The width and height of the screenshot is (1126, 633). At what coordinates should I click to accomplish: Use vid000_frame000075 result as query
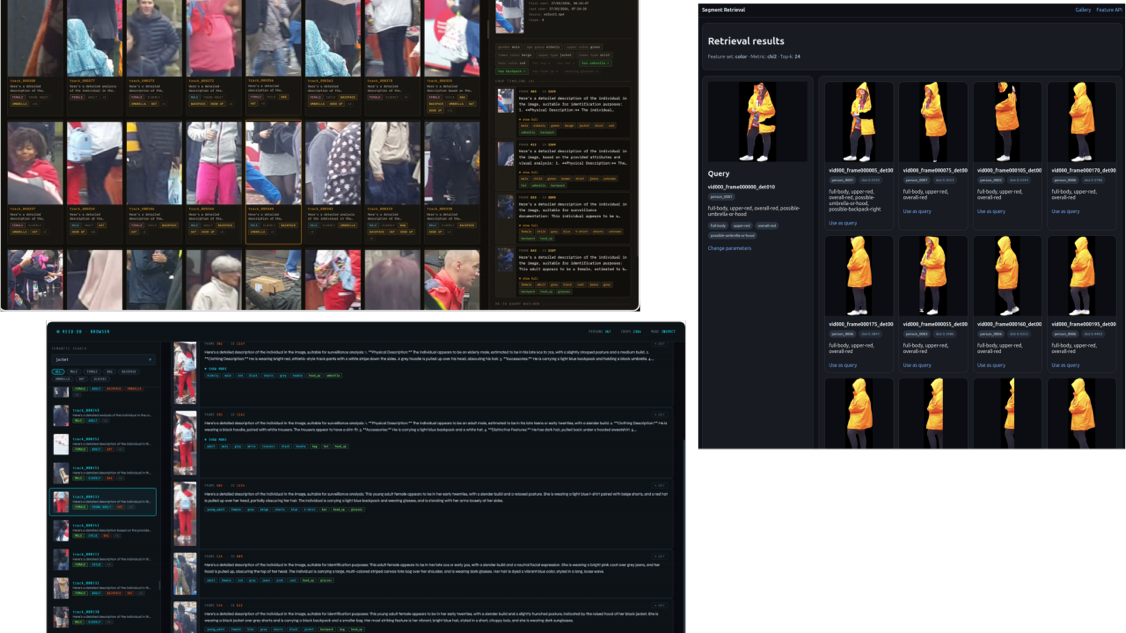click(x=917, y=212)
